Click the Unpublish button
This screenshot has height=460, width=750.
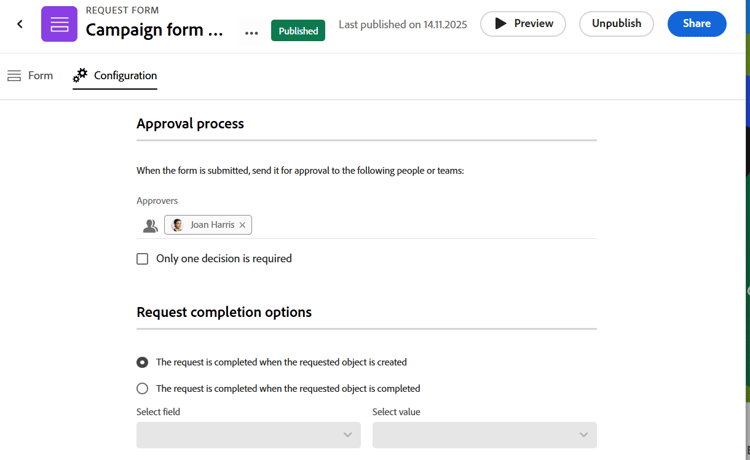click(x=616, y=24)
